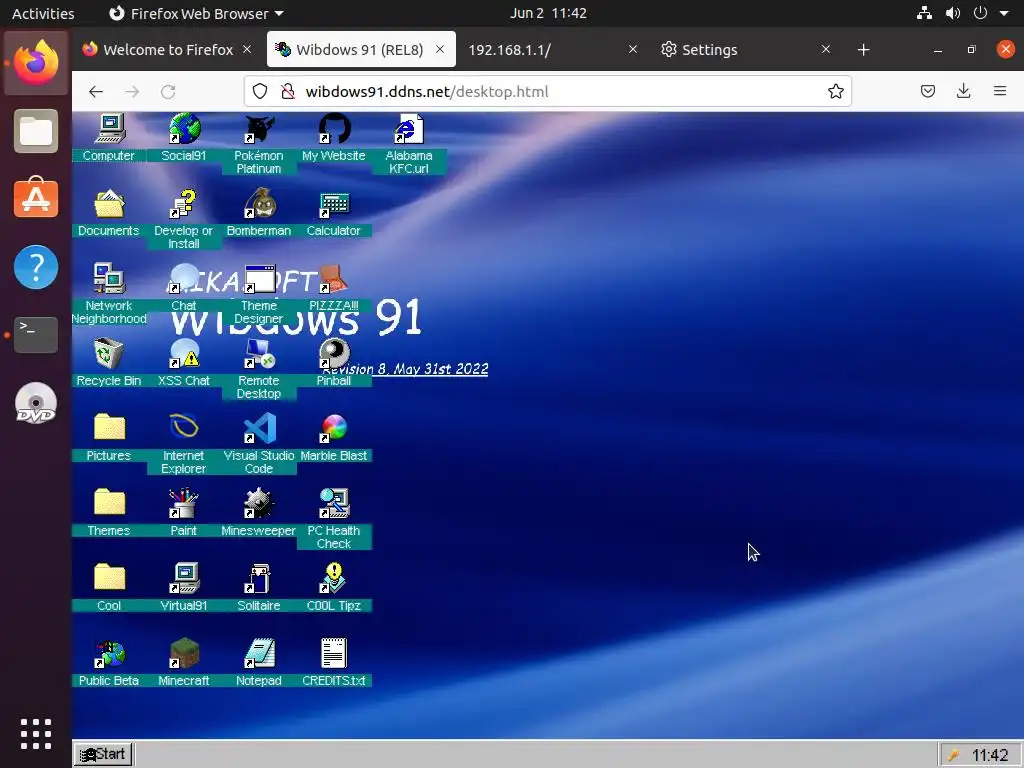Go back to previous page
This screenshot has height=768, width=1024.
pyautogui.click(x=96, y=91)
